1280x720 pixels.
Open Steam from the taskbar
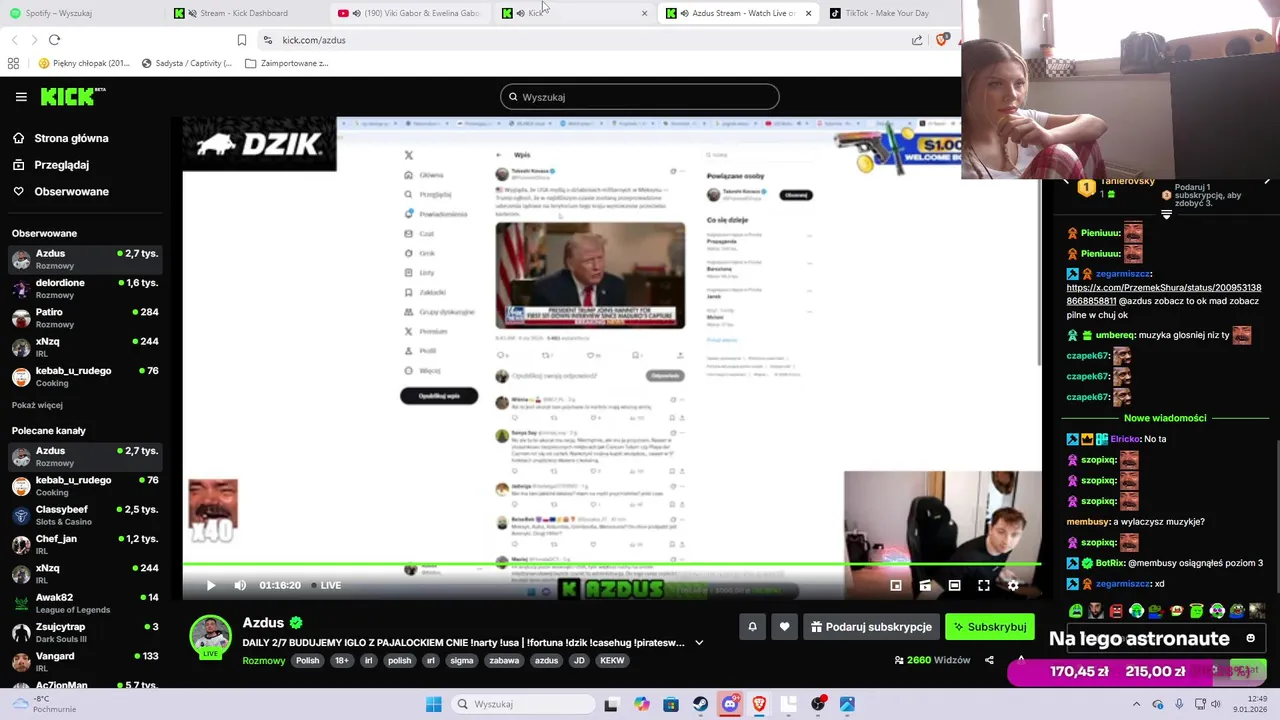[x=700, y=704]
